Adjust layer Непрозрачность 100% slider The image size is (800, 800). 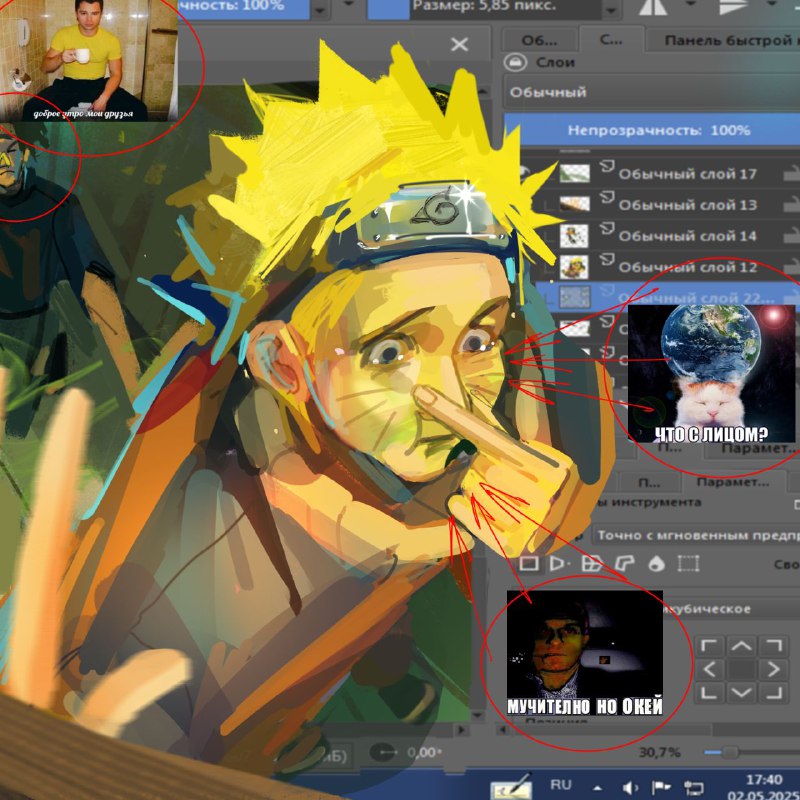[652, 130]
